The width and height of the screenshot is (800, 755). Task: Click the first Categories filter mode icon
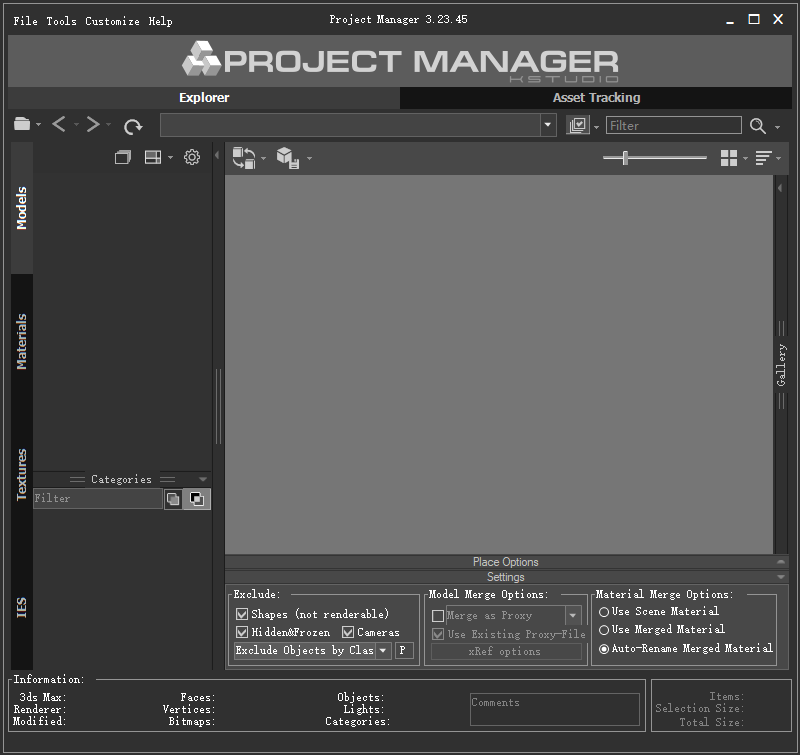click(173, 498)
